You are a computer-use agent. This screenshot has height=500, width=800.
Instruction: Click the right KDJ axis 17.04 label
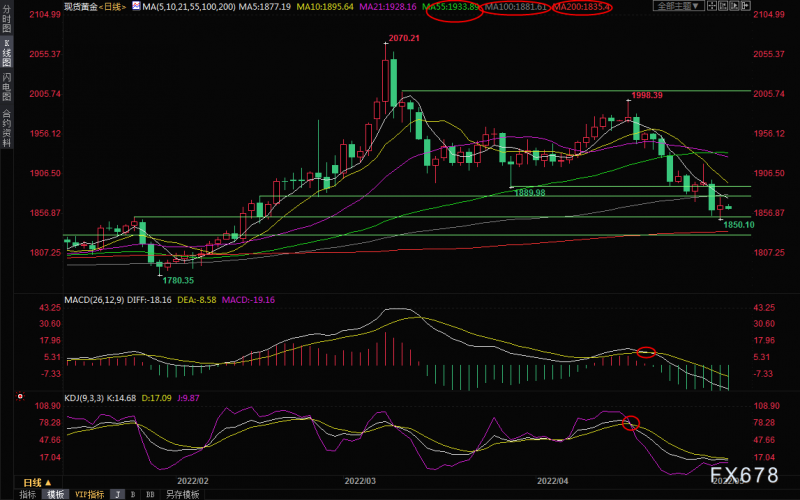[x=763, y=457]
